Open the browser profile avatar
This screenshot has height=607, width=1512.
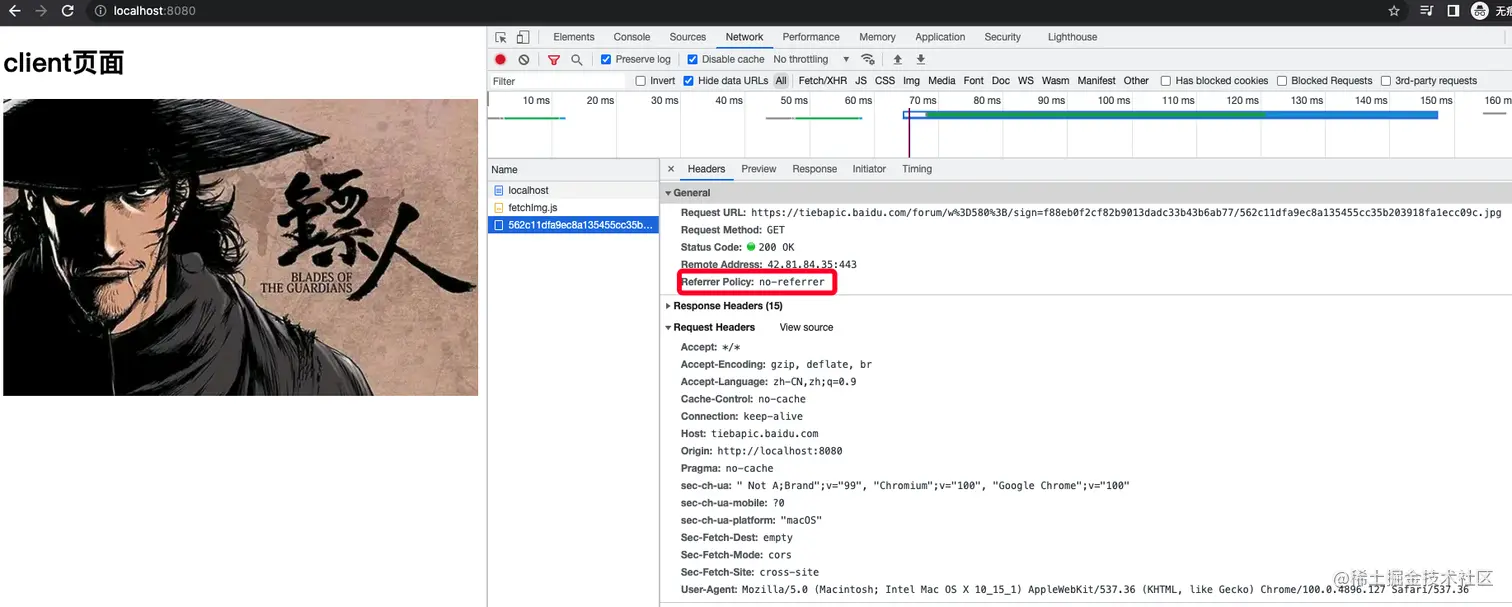pyautogui.click(x=1480, y=11)
